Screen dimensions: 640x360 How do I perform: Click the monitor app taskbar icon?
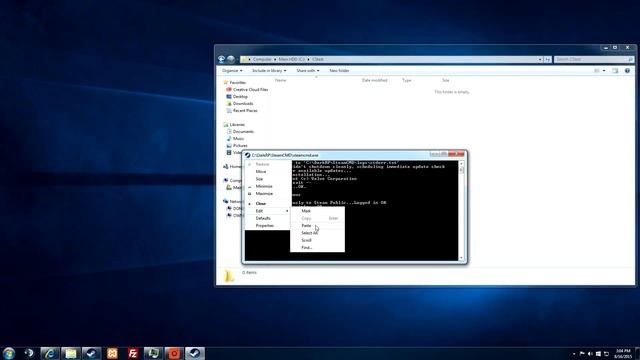[x=153, y=353]
